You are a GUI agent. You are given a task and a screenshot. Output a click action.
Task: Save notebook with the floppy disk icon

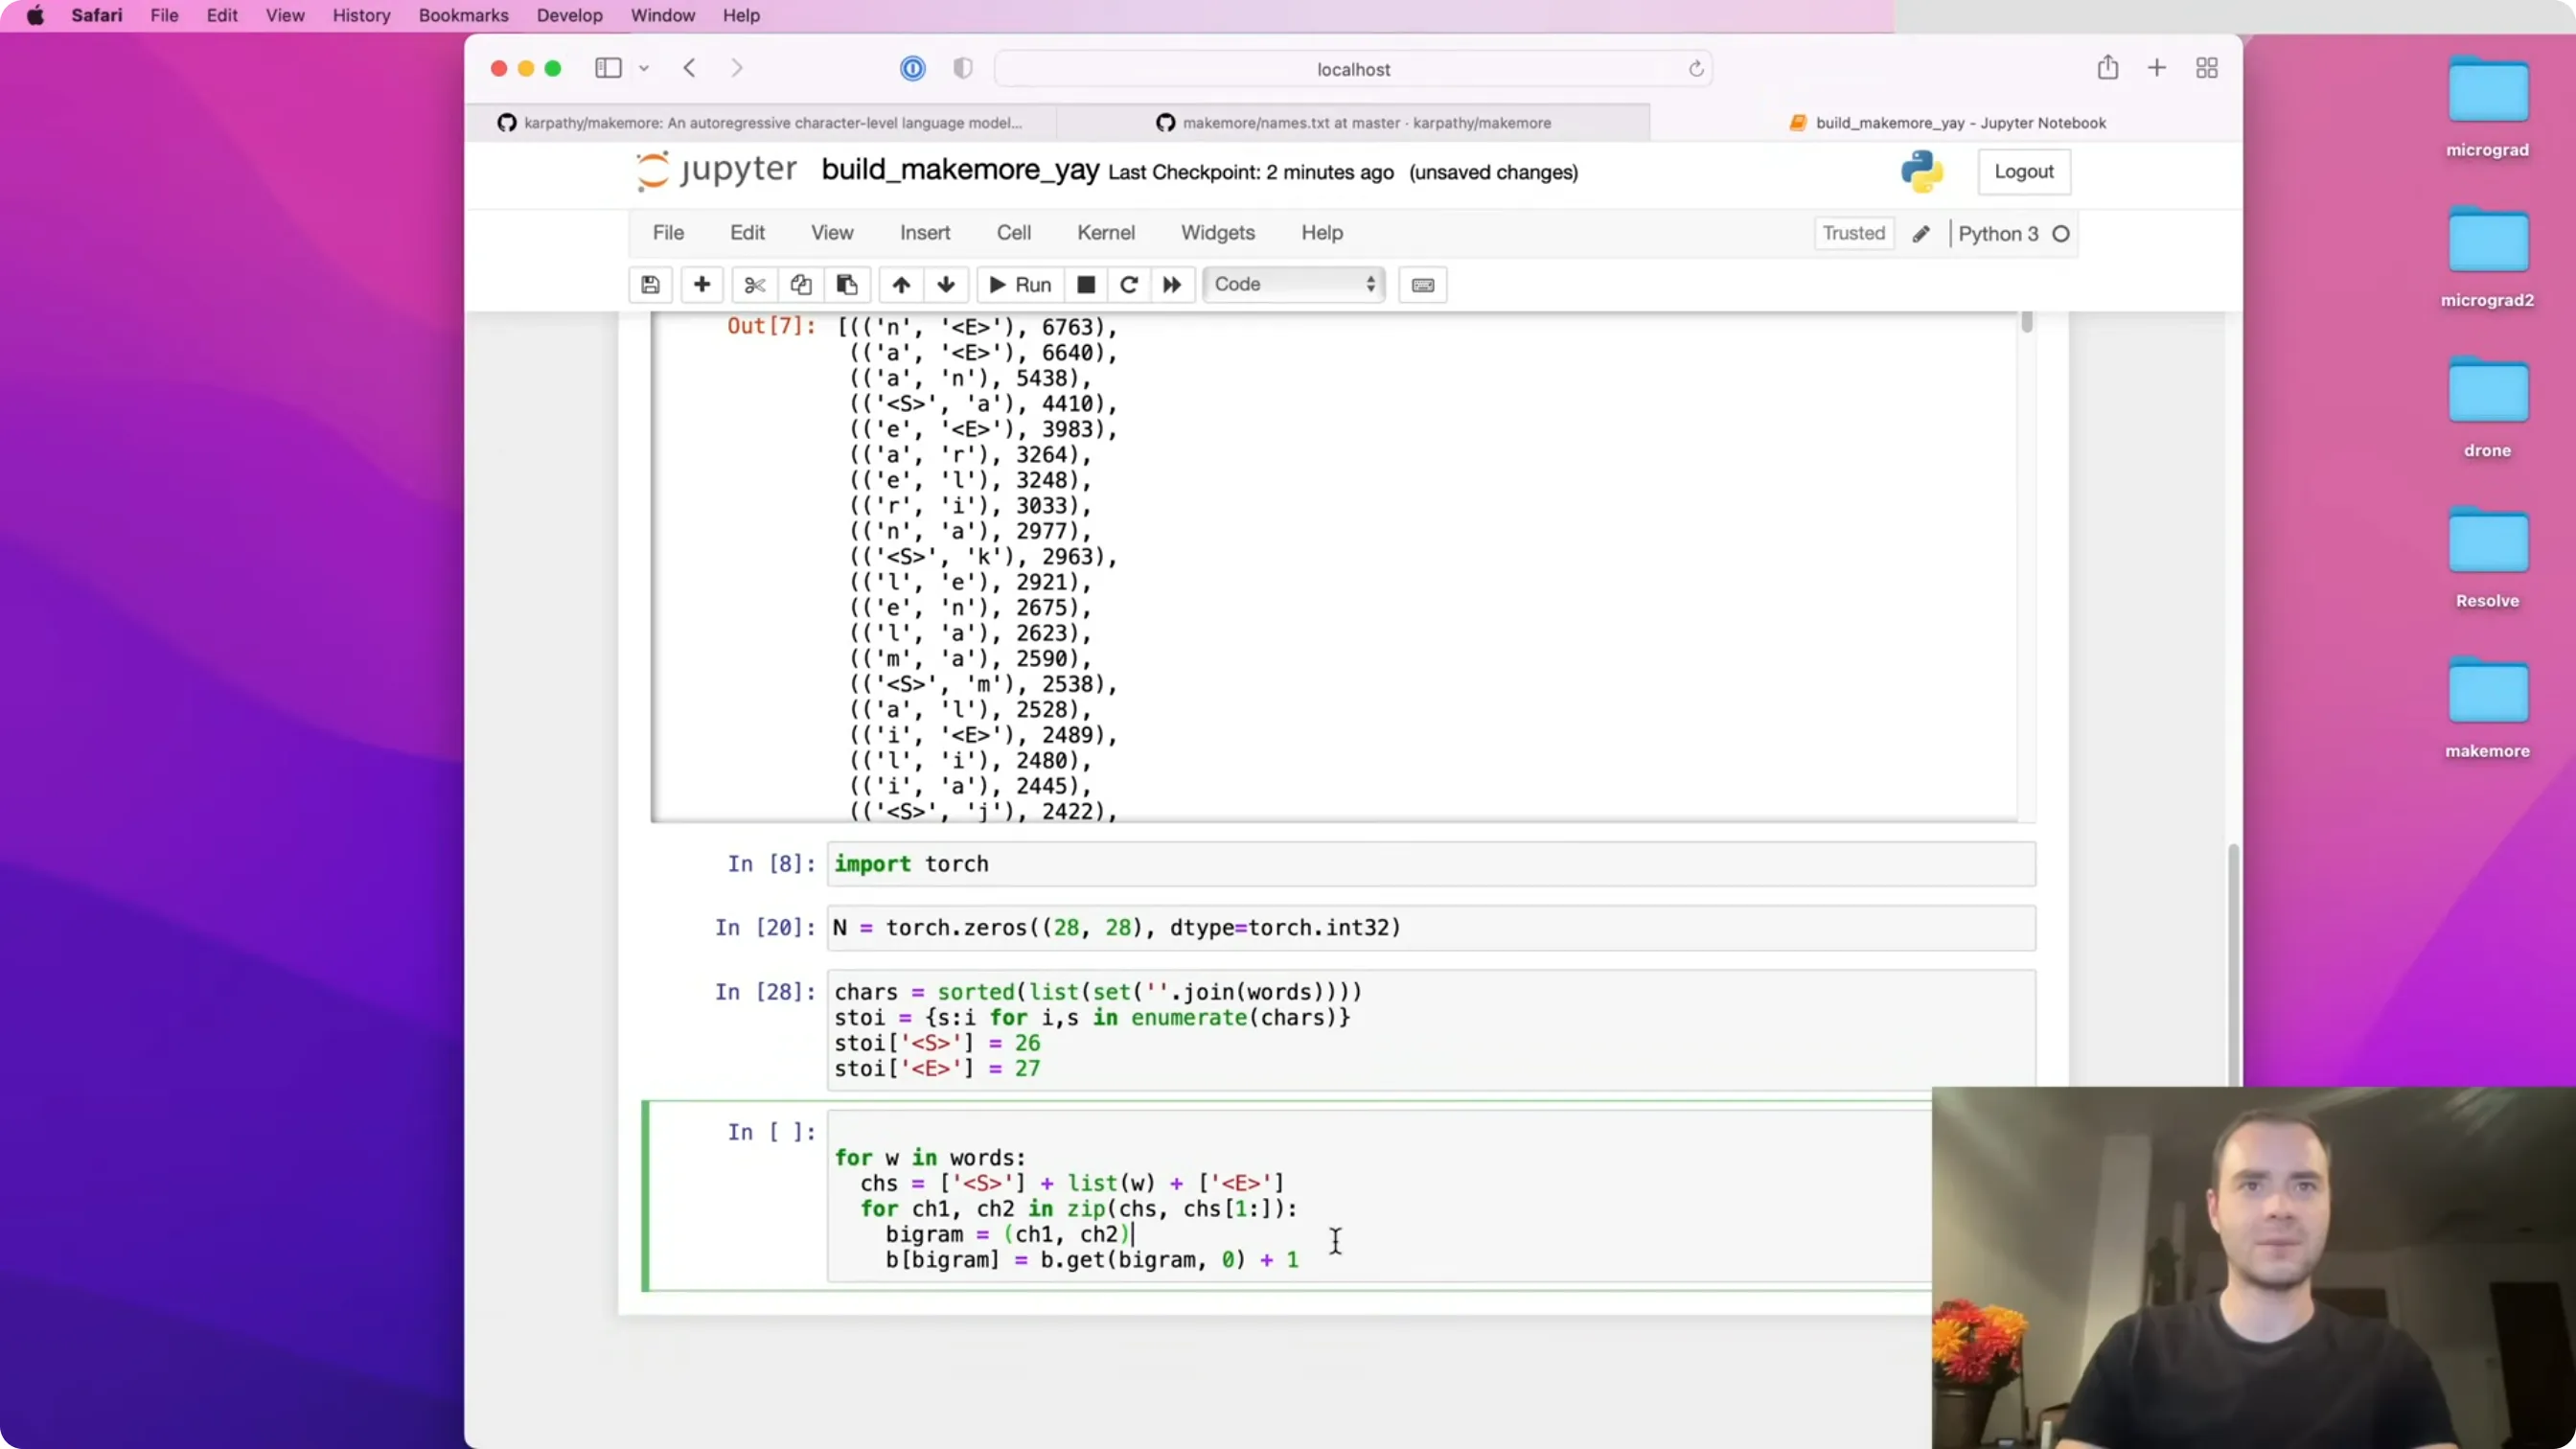tap(650, 285)
